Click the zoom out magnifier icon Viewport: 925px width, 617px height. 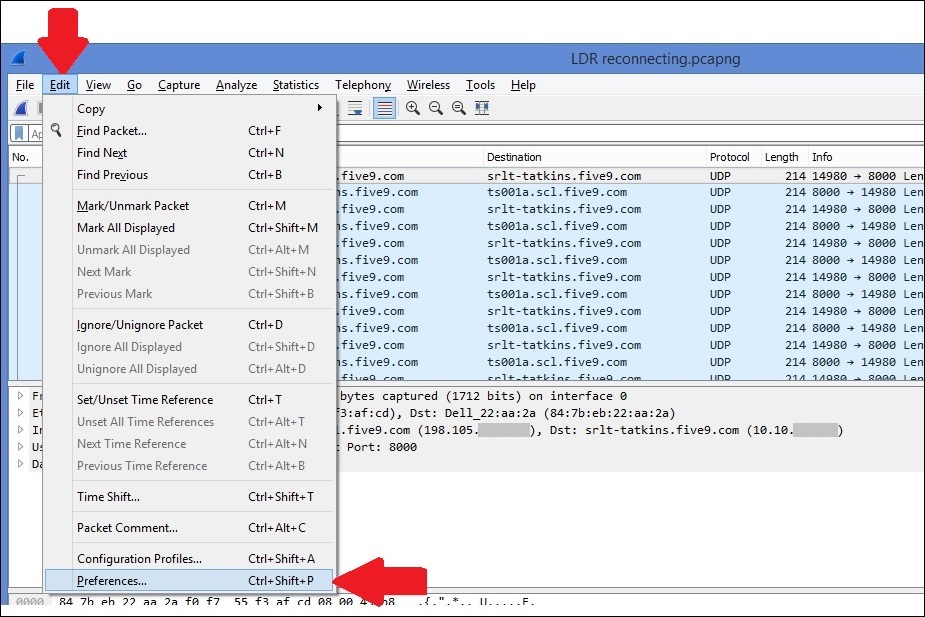click(435, 108)
